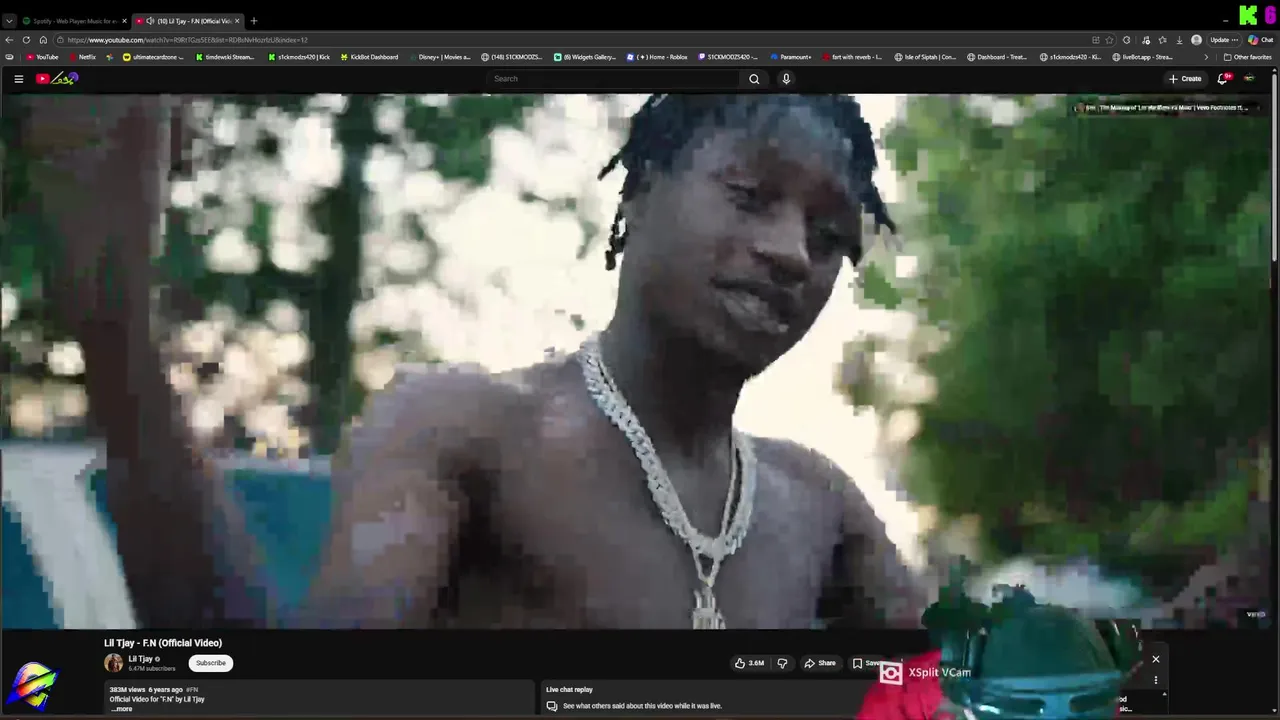
Task: Open the fart with reverb bookmark
Action: [852, 57]
